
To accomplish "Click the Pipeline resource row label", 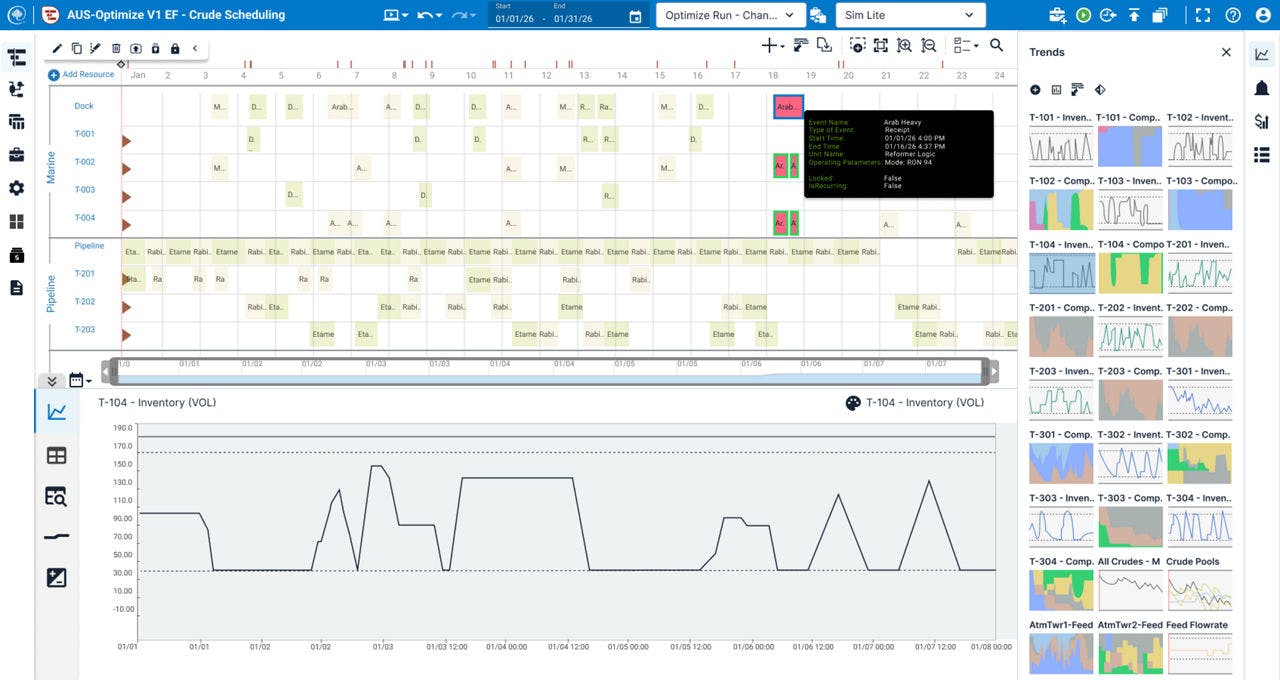I will pos(89,246).
